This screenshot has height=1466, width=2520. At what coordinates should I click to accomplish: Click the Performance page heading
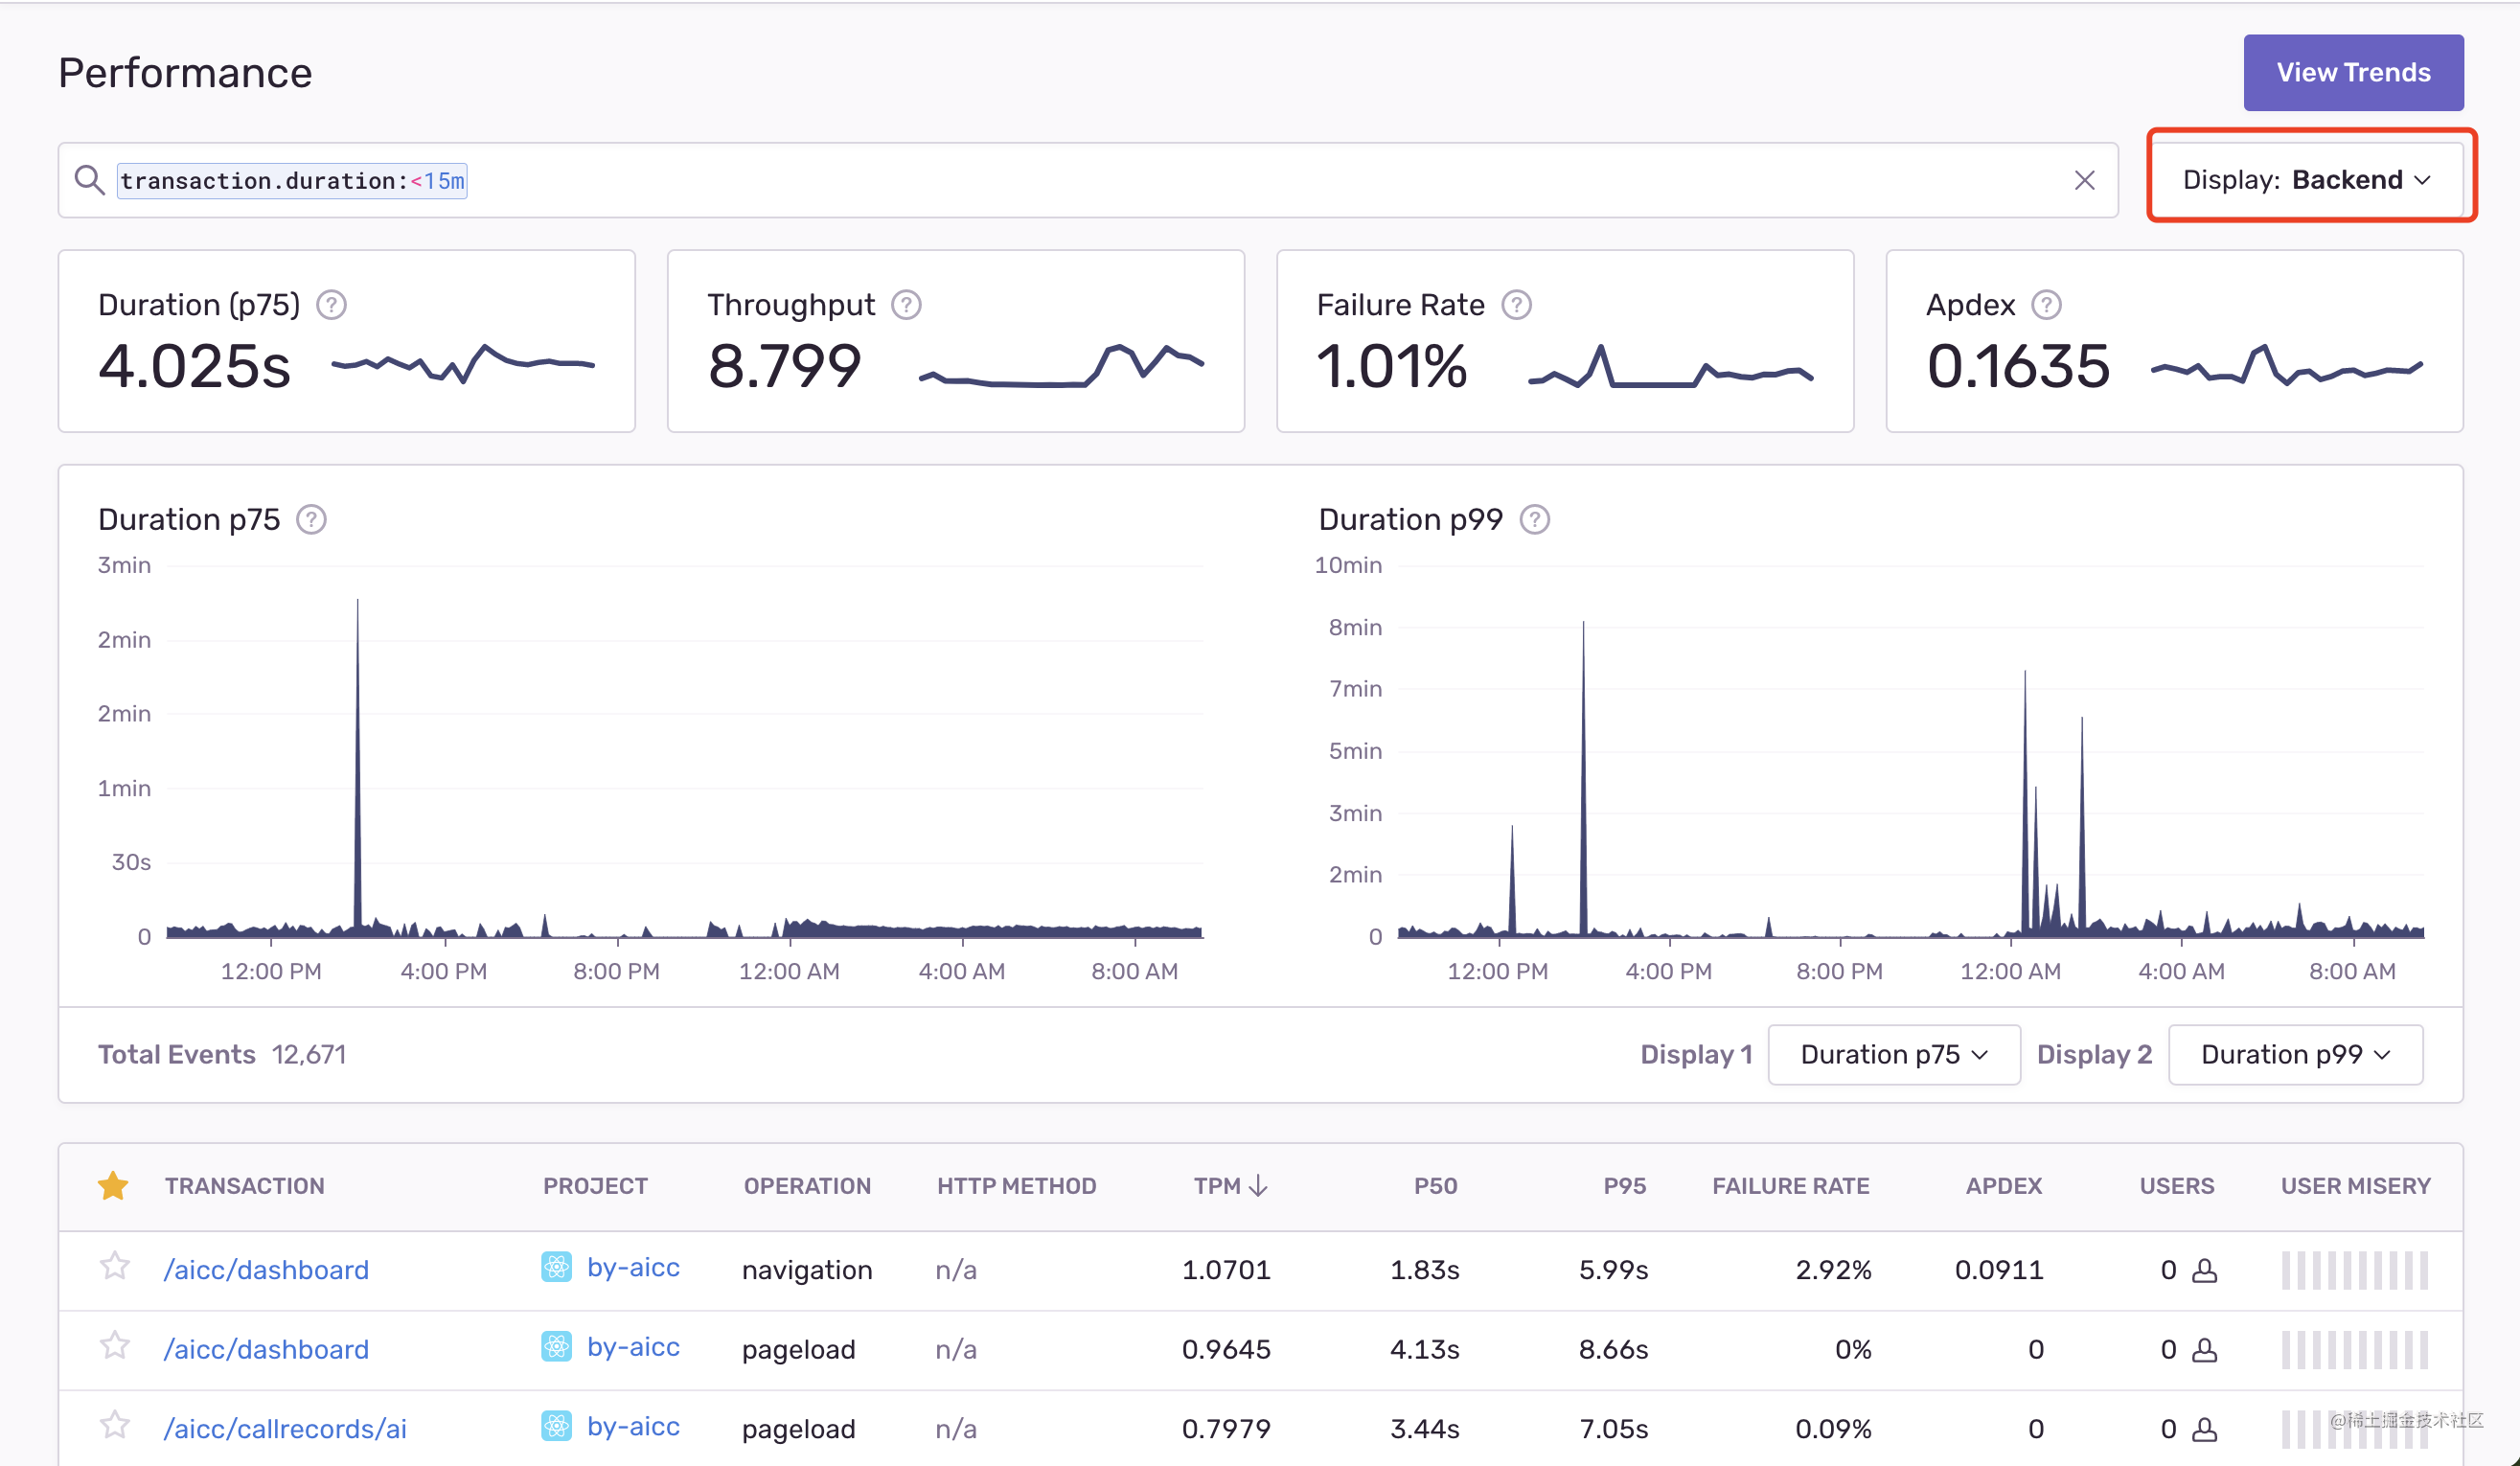pos(185,73)
